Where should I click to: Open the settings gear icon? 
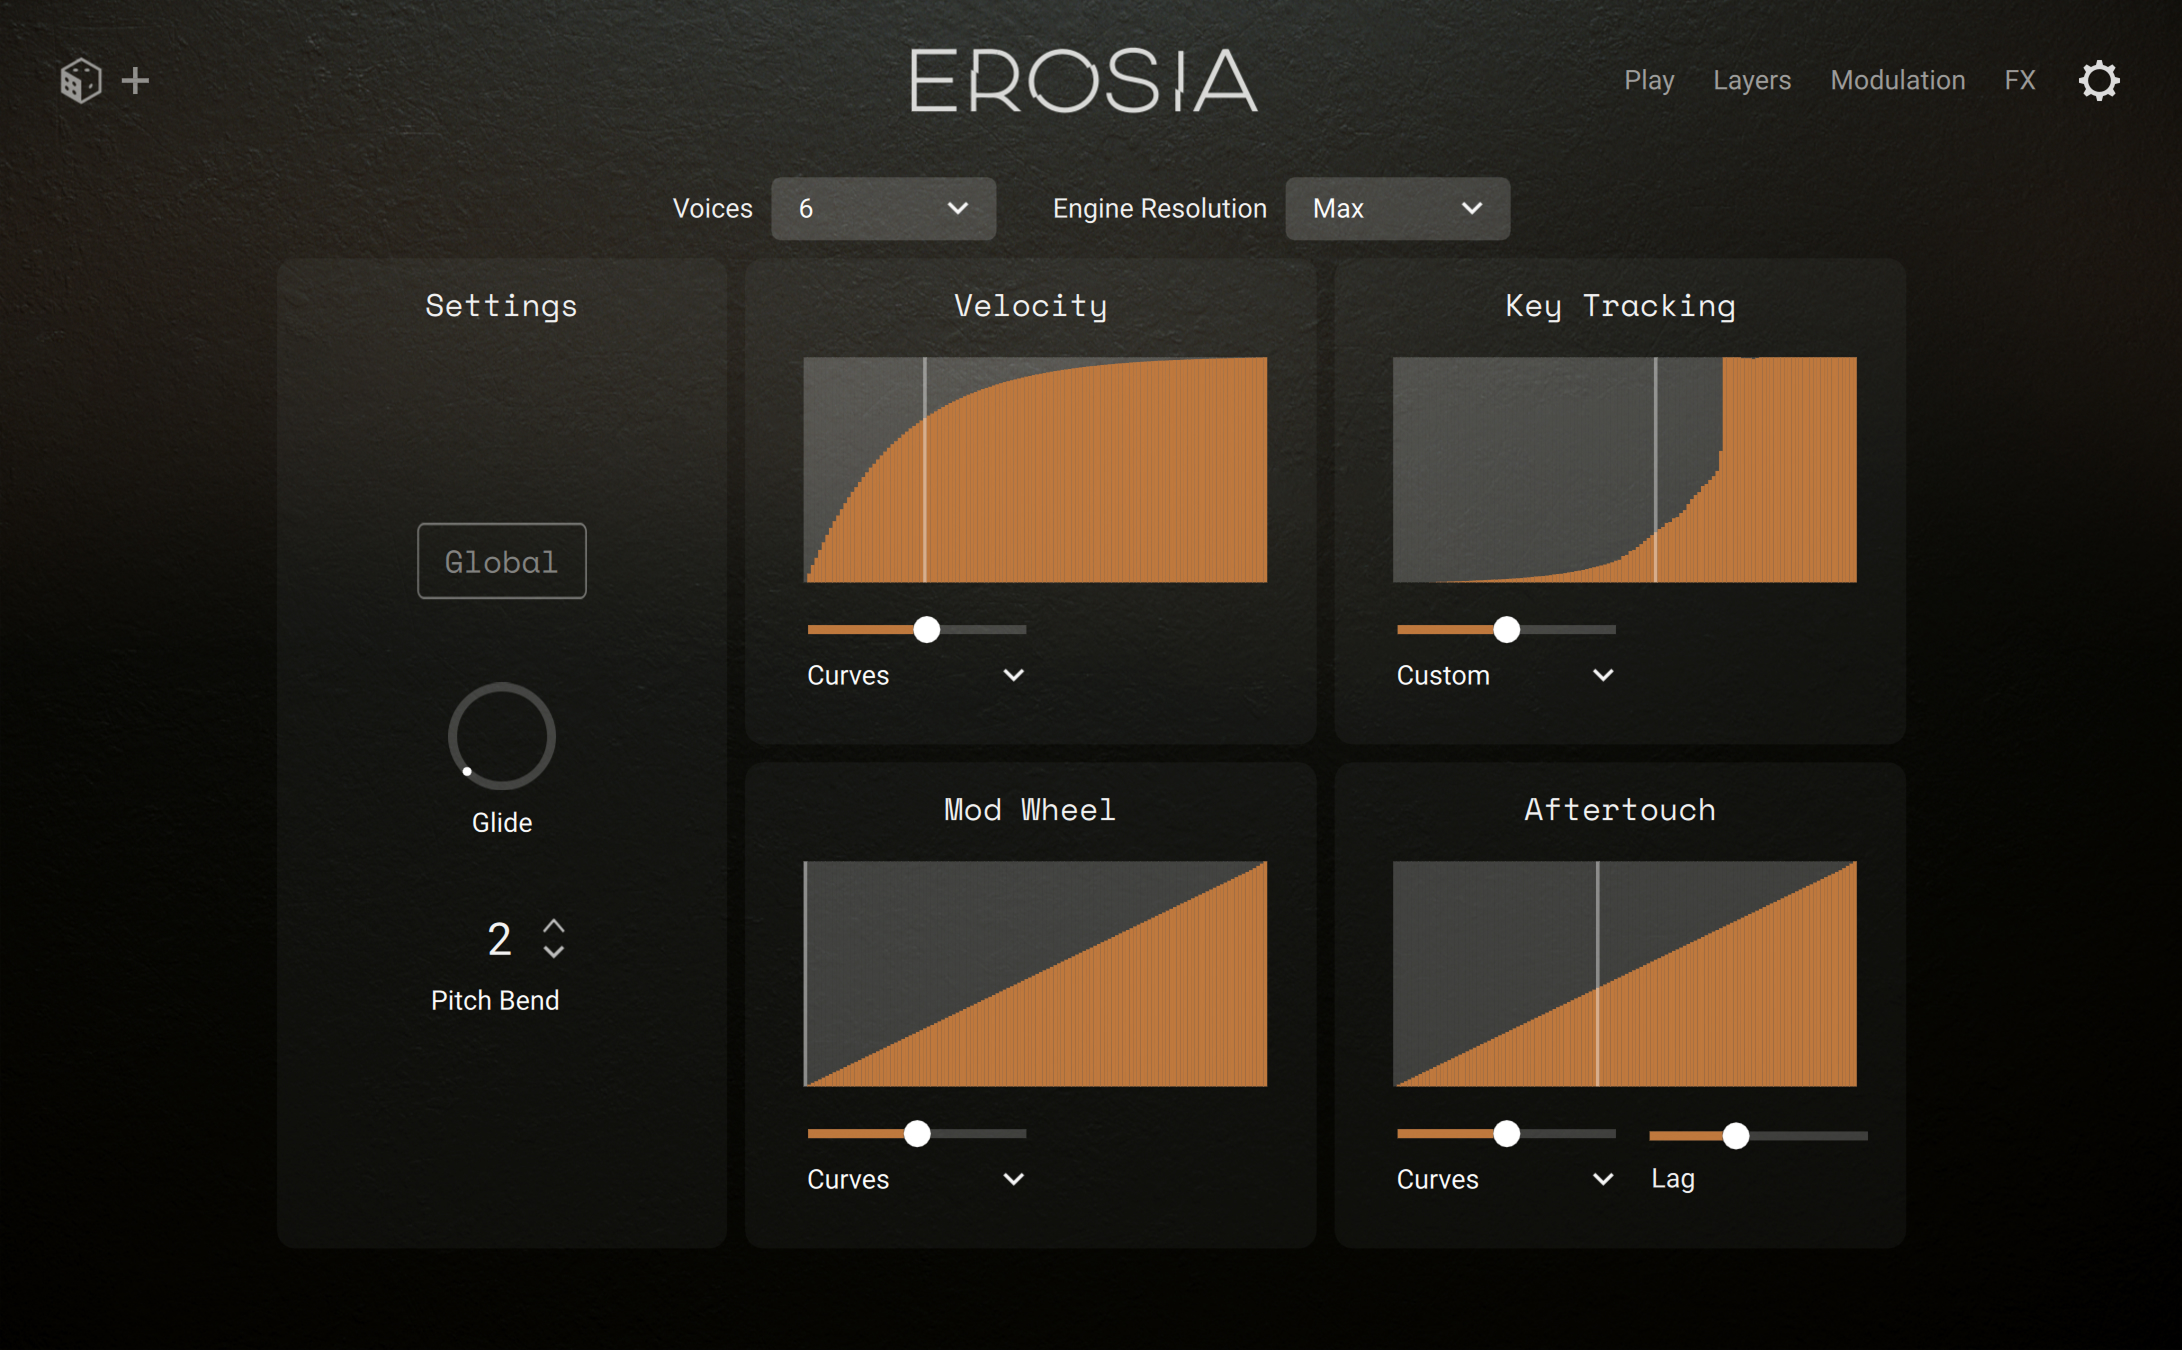(2098, 80)
